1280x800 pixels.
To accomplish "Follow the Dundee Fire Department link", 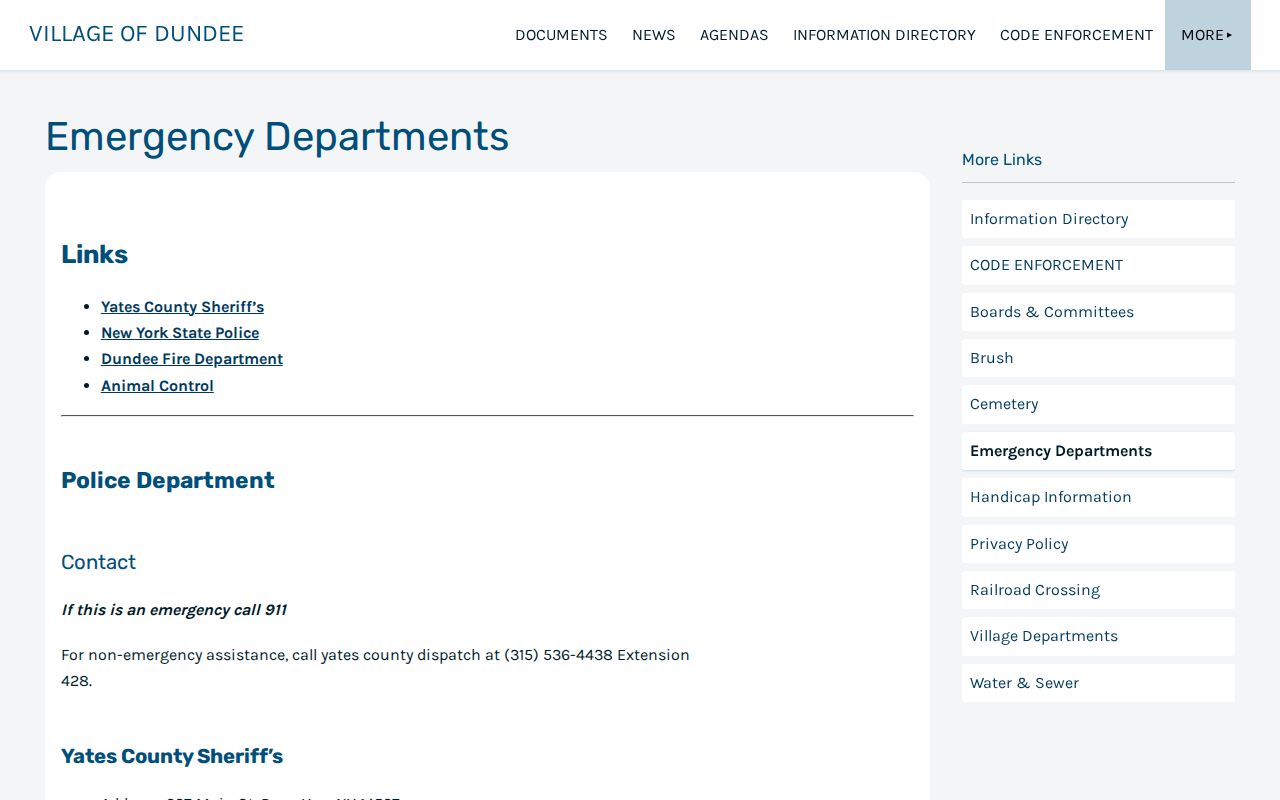I will [192, 359].
